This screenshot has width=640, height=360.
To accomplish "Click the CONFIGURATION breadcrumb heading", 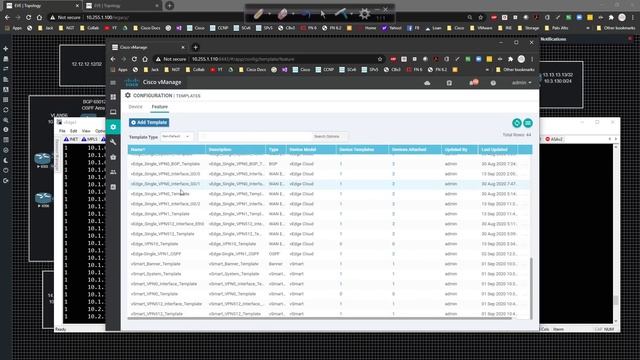I will click(x=153, y=95).
